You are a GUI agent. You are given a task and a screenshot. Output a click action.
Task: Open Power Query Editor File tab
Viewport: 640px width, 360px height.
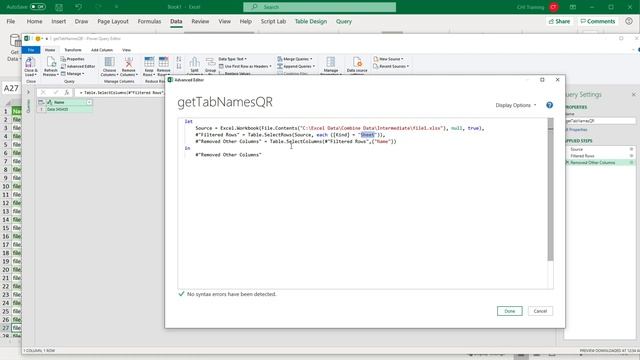[31, 50]
